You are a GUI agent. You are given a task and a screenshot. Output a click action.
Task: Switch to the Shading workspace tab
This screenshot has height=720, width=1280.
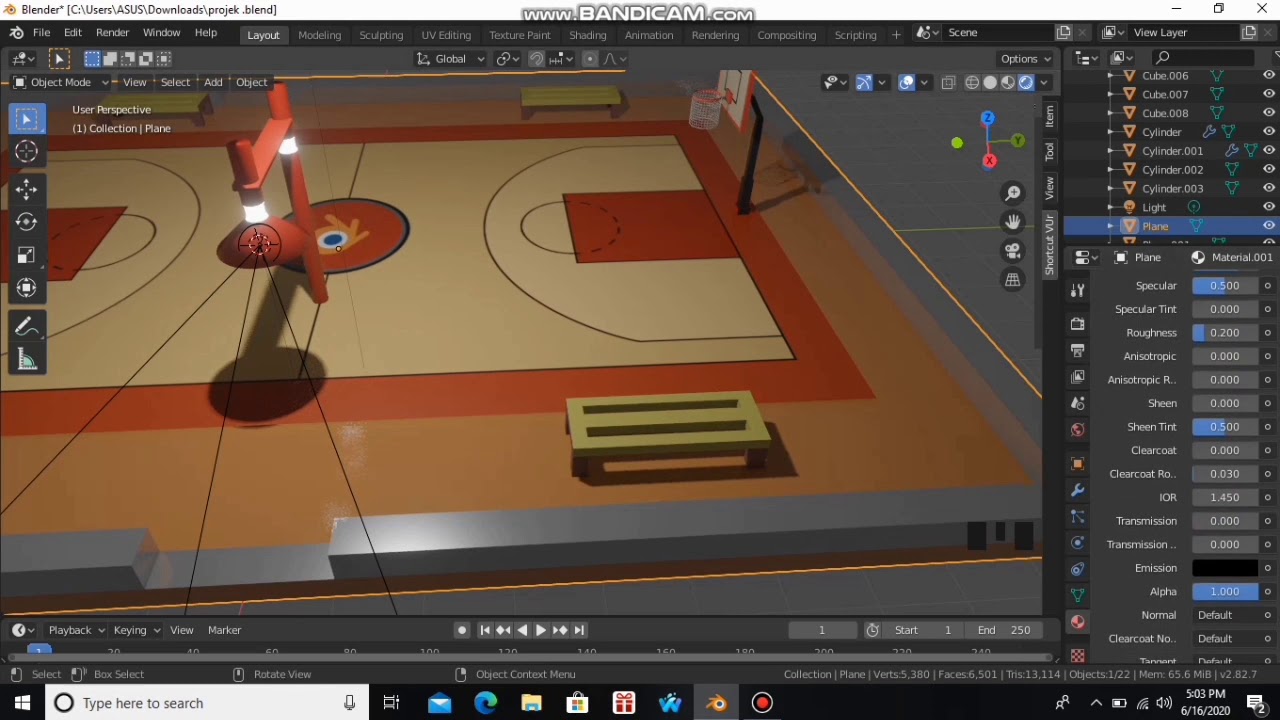[588, 35]
